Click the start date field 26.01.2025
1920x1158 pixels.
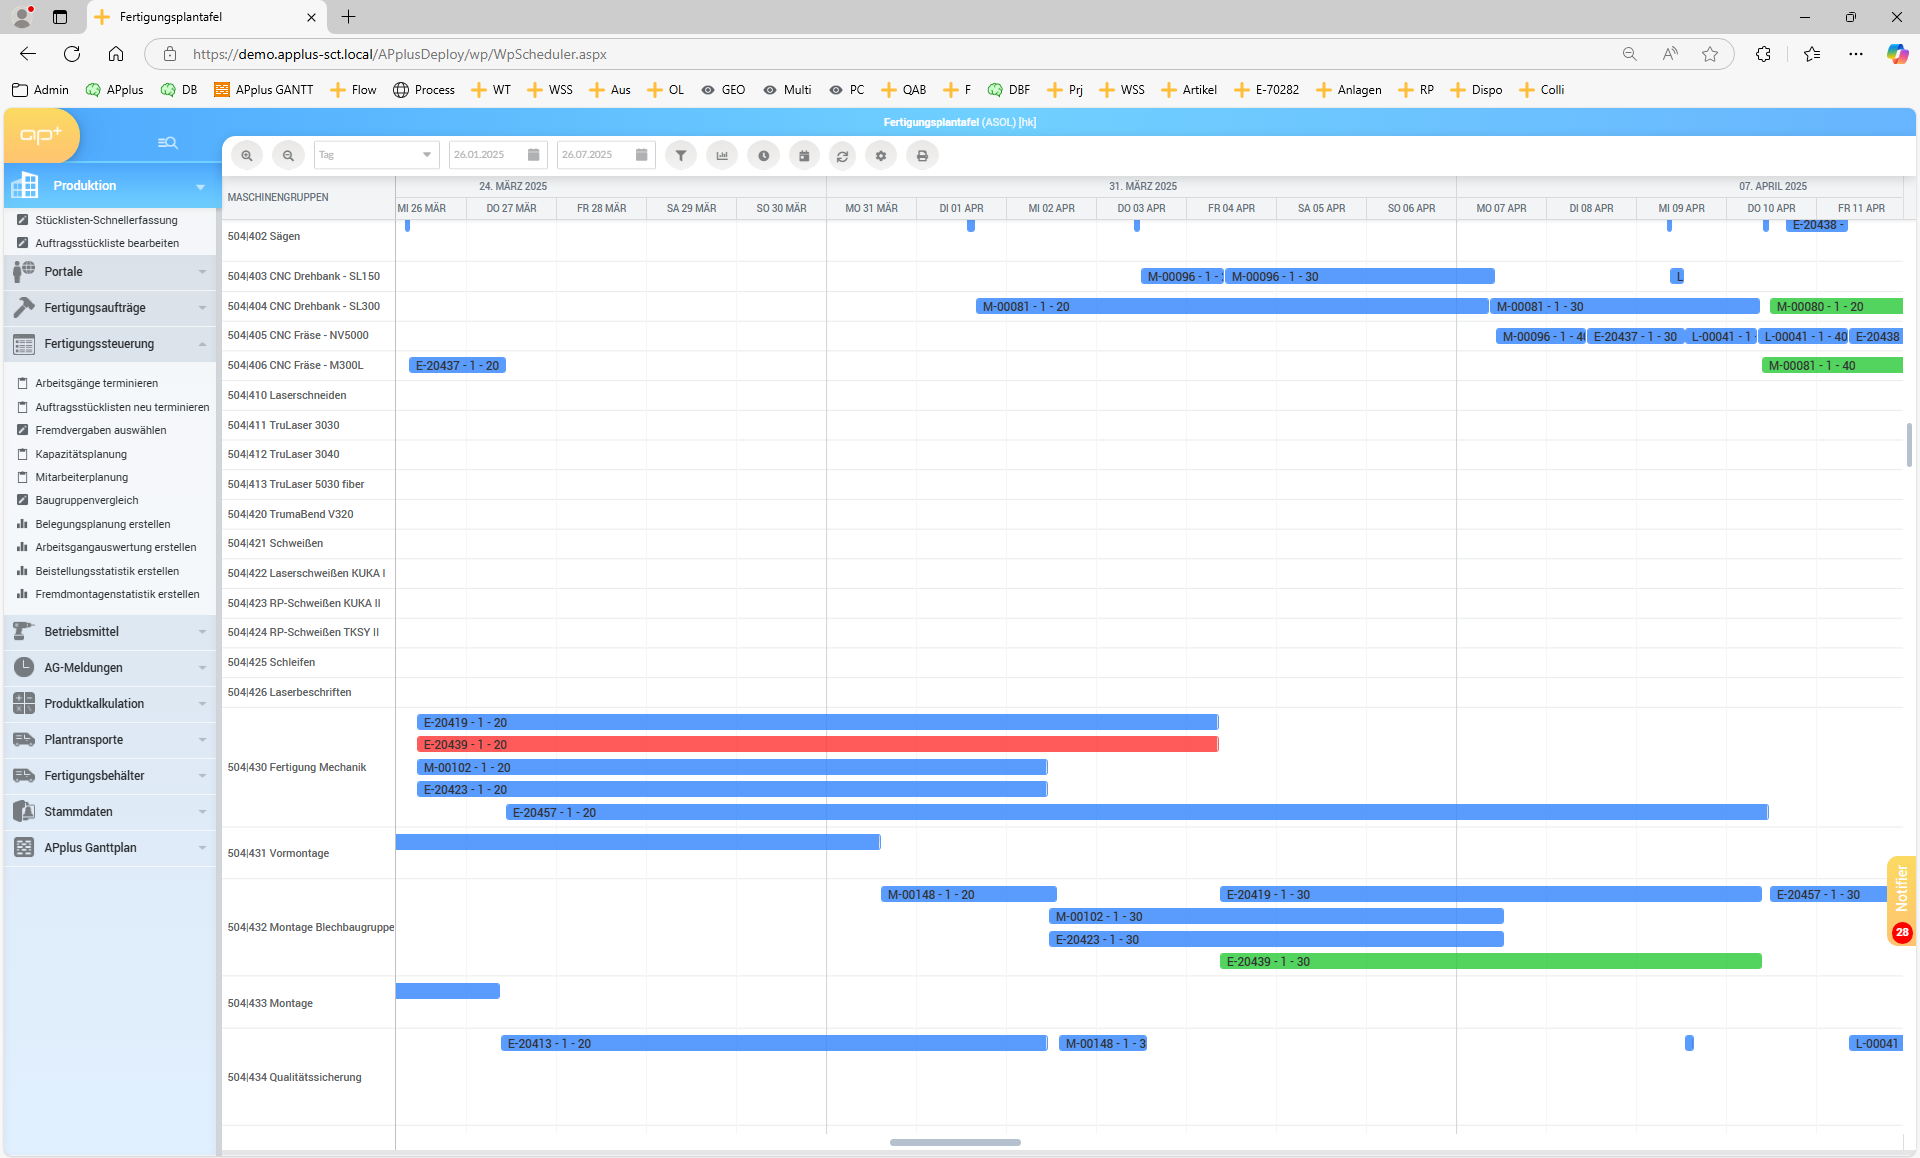[x=488, y=155]
